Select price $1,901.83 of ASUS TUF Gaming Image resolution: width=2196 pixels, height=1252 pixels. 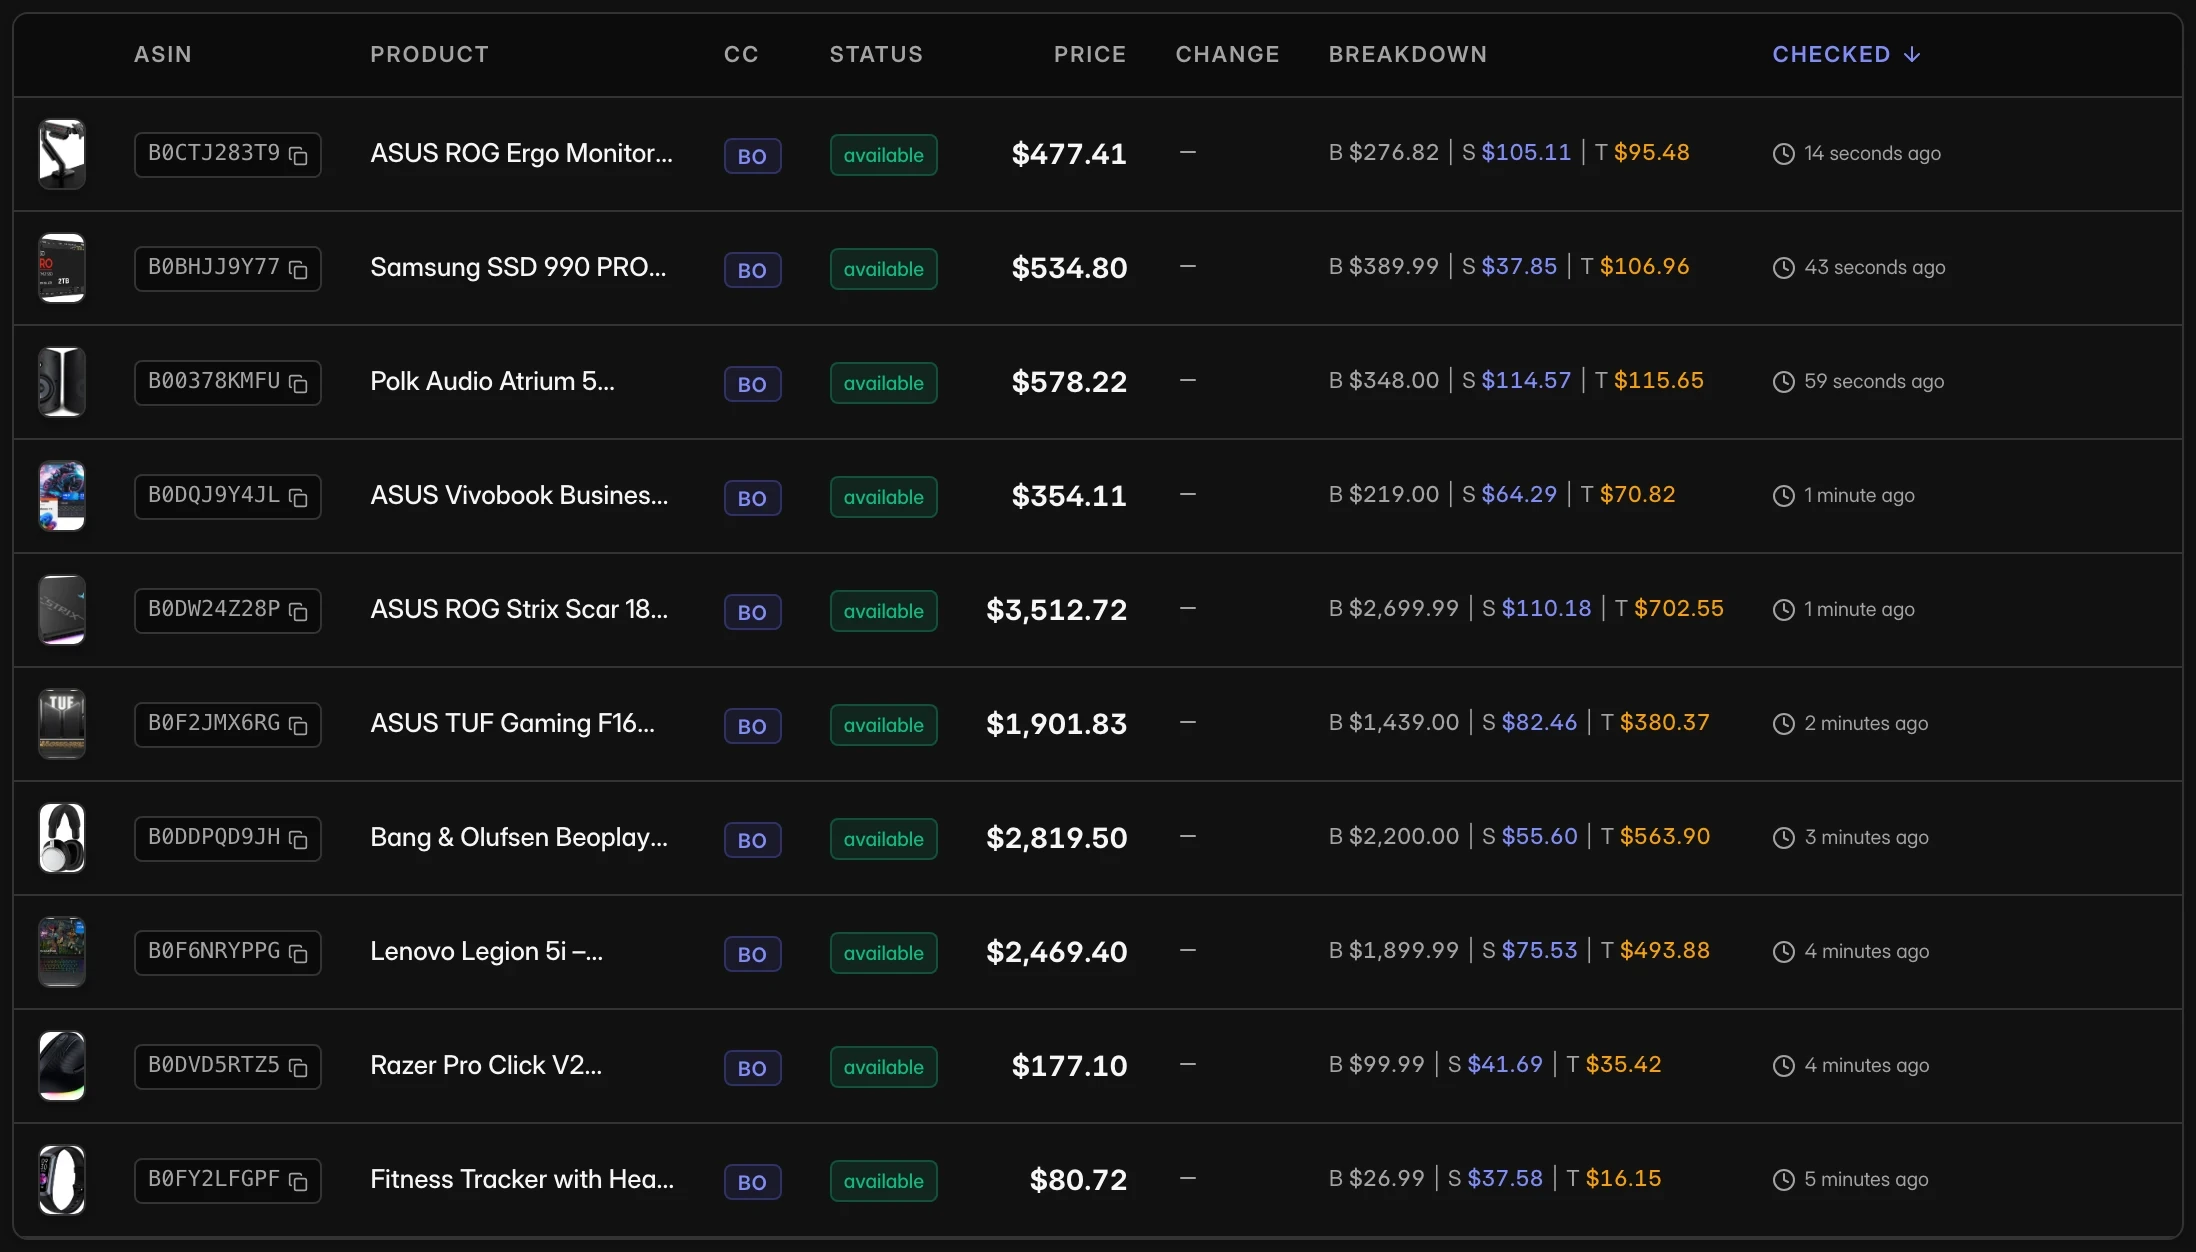tap(1056, 724)
